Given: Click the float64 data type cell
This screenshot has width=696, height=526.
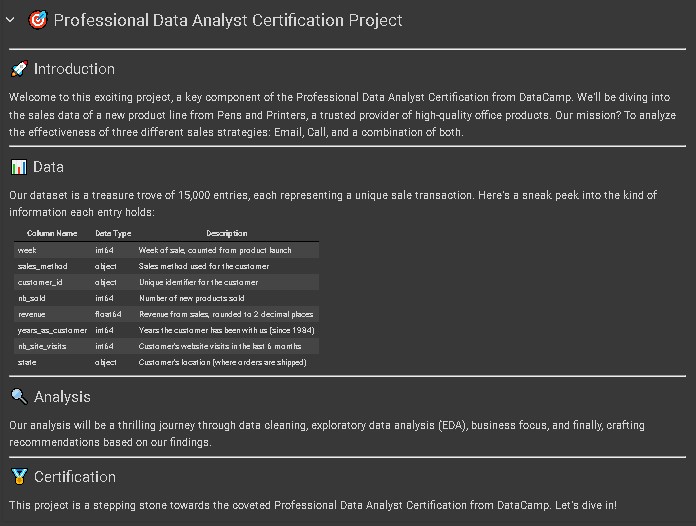Looking at the screenshot, I should 108,314.
